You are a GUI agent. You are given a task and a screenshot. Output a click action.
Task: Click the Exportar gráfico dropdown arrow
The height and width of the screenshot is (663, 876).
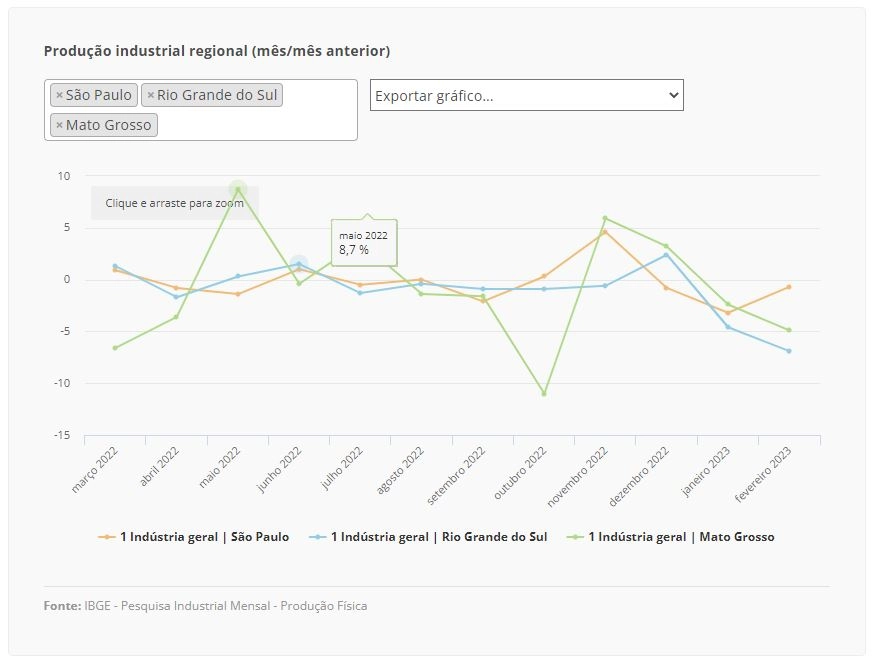[673, 95]
